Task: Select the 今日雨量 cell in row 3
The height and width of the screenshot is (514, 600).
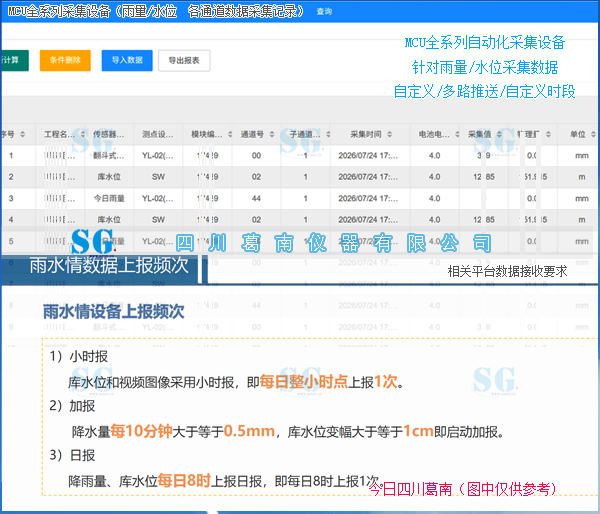Action: pos(109,198)
